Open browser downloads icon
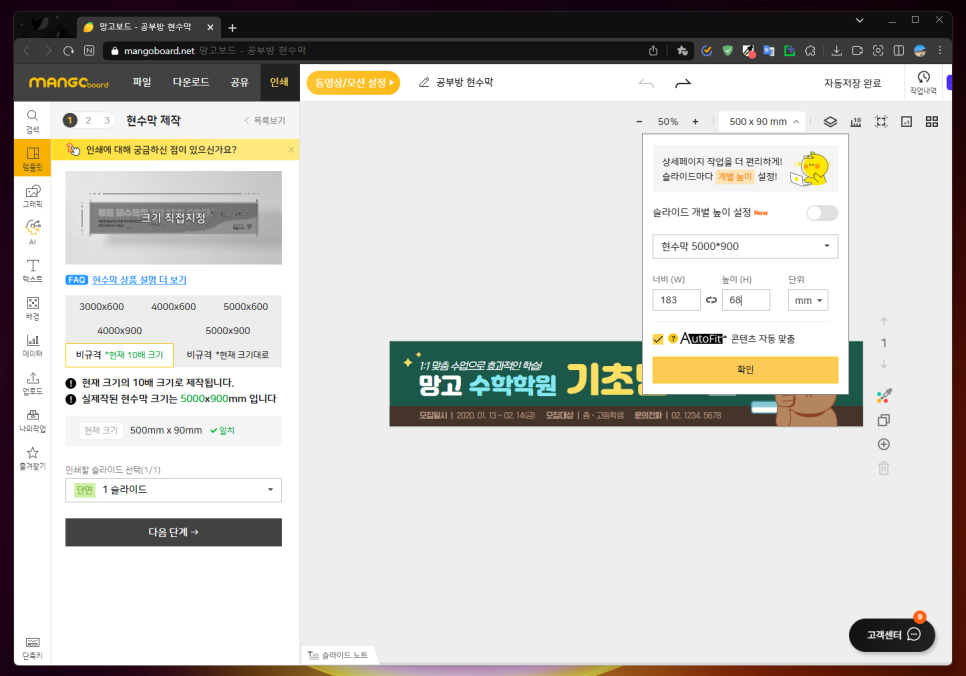 [x=836, y=51]
